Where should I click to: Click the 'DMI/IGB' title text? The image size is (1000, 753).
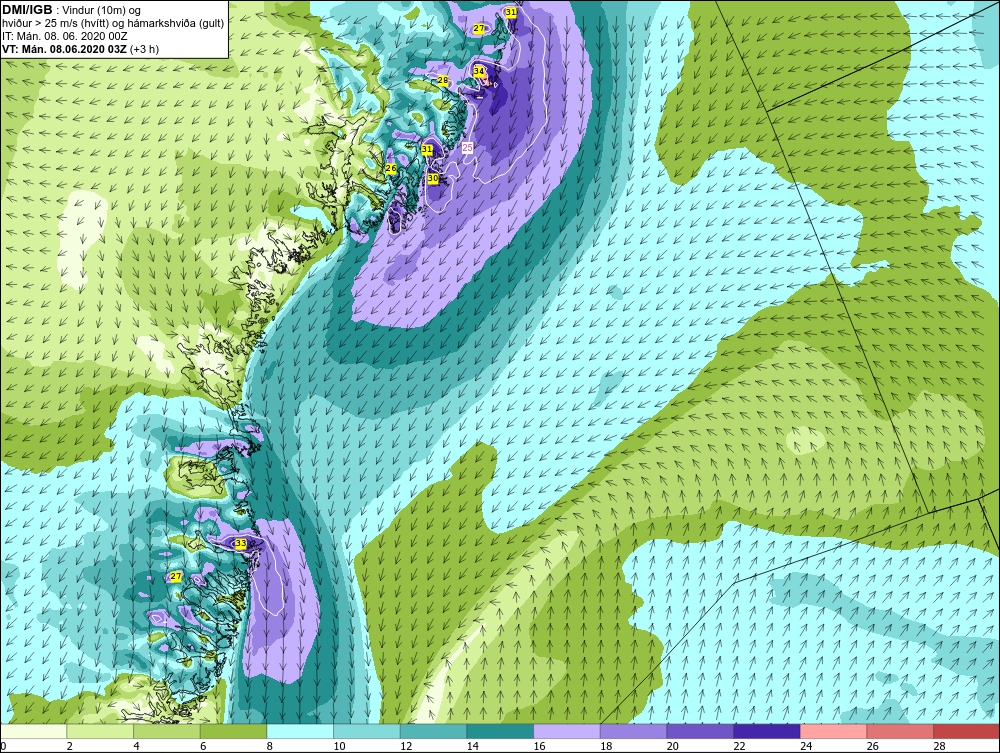click(27, 10)
